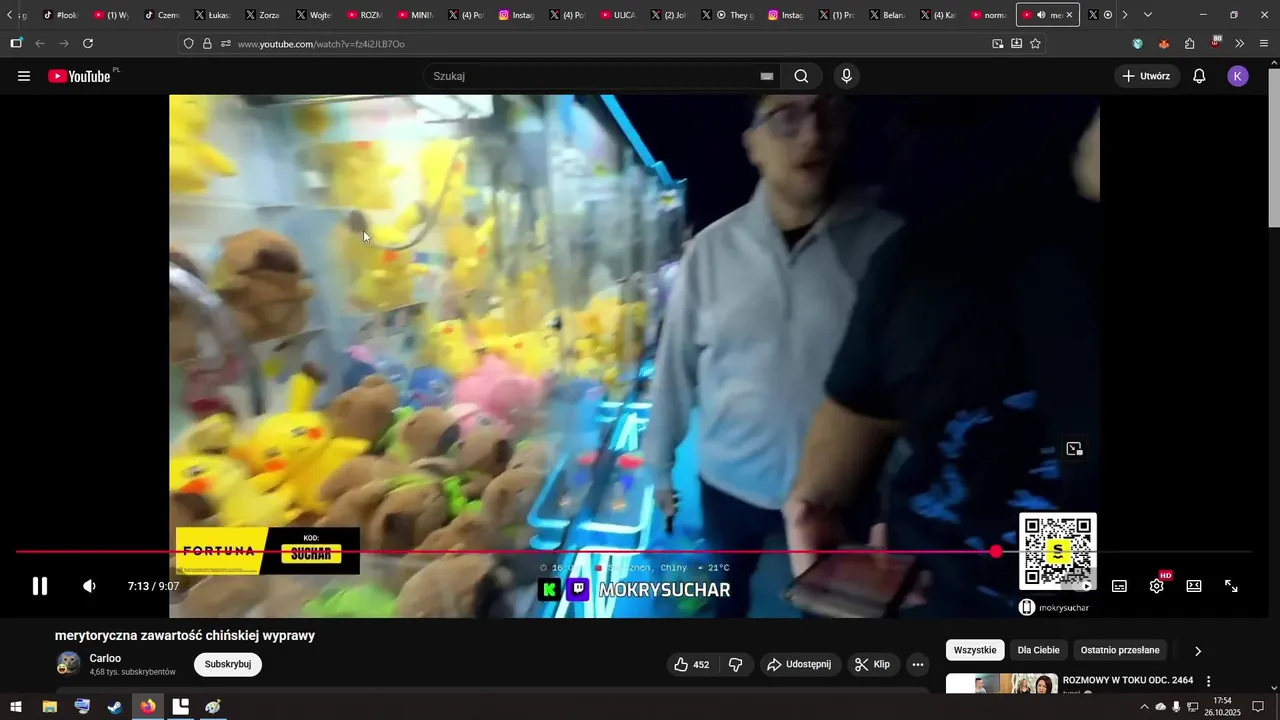
Task: Go back in browser history
Action: click(x=40, y=43)
